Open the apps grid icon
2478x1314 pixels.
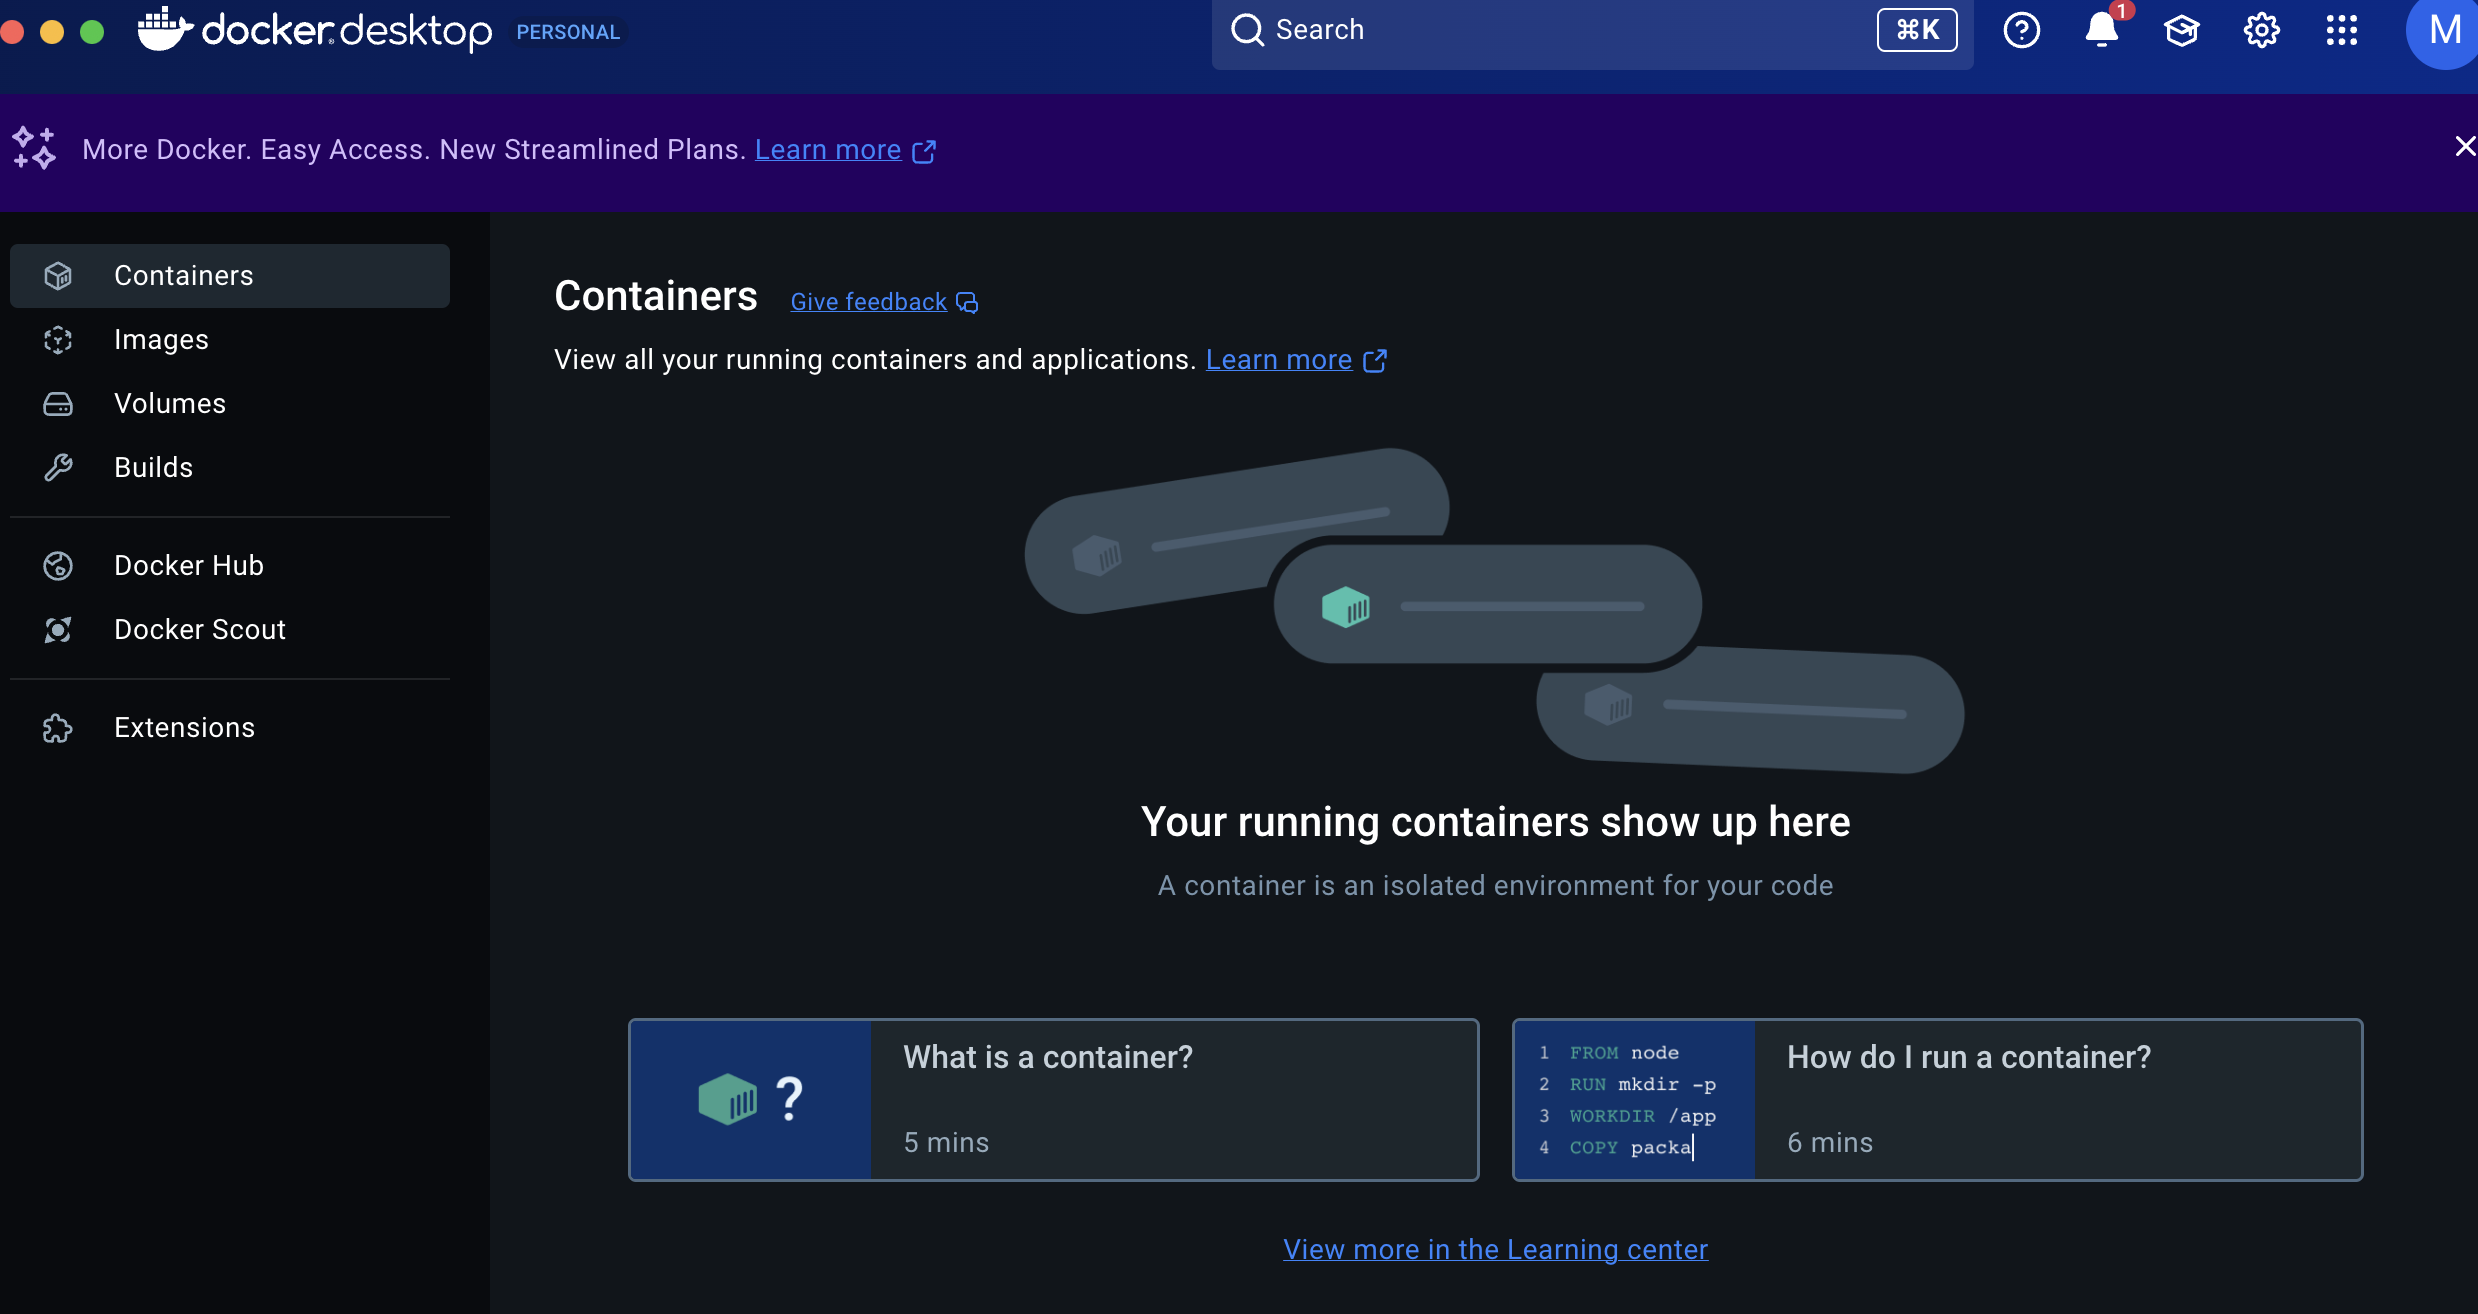(x=2341, y=30)
